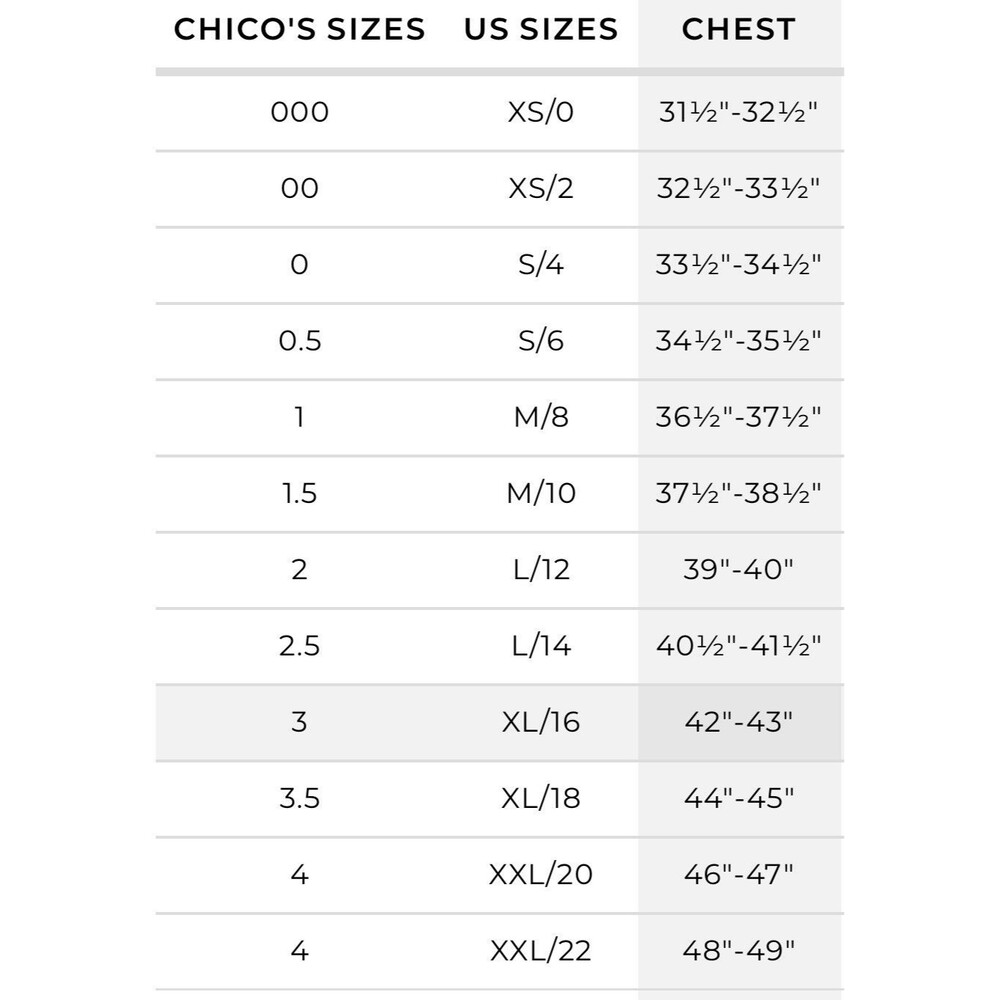Viewport: 1000px width, 1000px height.
Task: Click chest measurement 42"-43"
Action: pos(739,723)
